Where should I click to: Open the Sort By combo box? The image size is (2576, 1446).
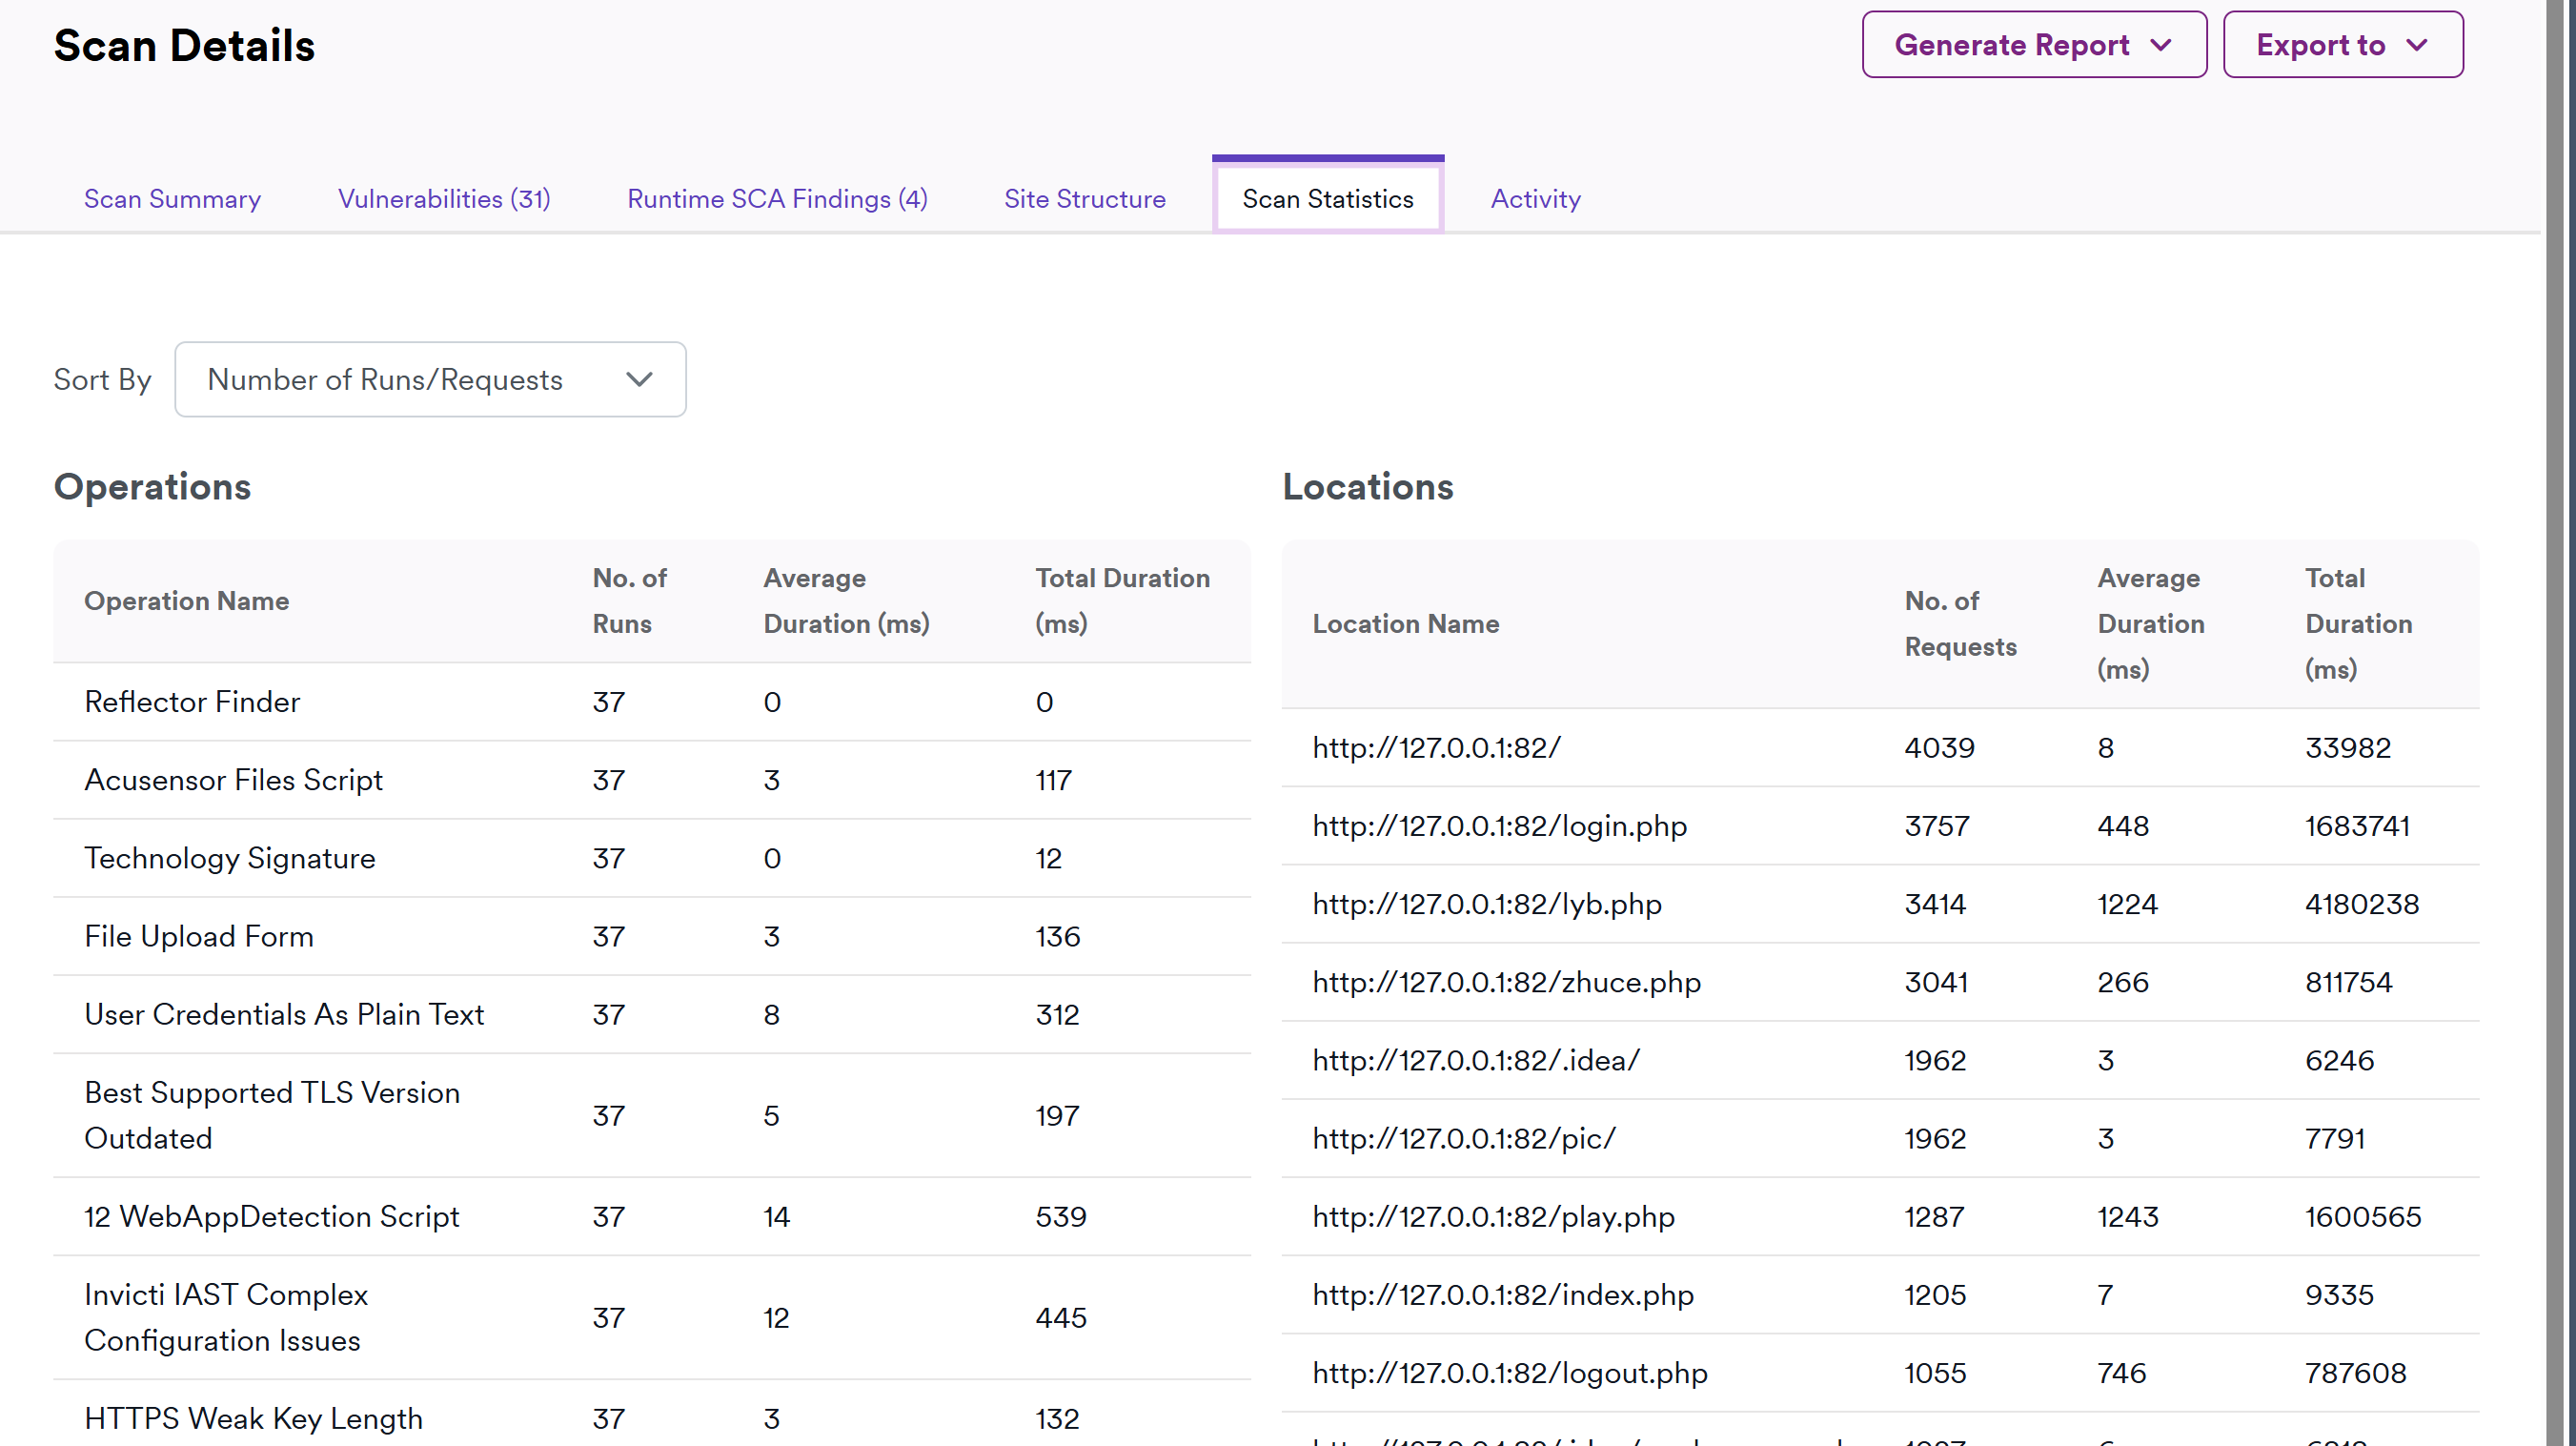[x=430, y=380]
